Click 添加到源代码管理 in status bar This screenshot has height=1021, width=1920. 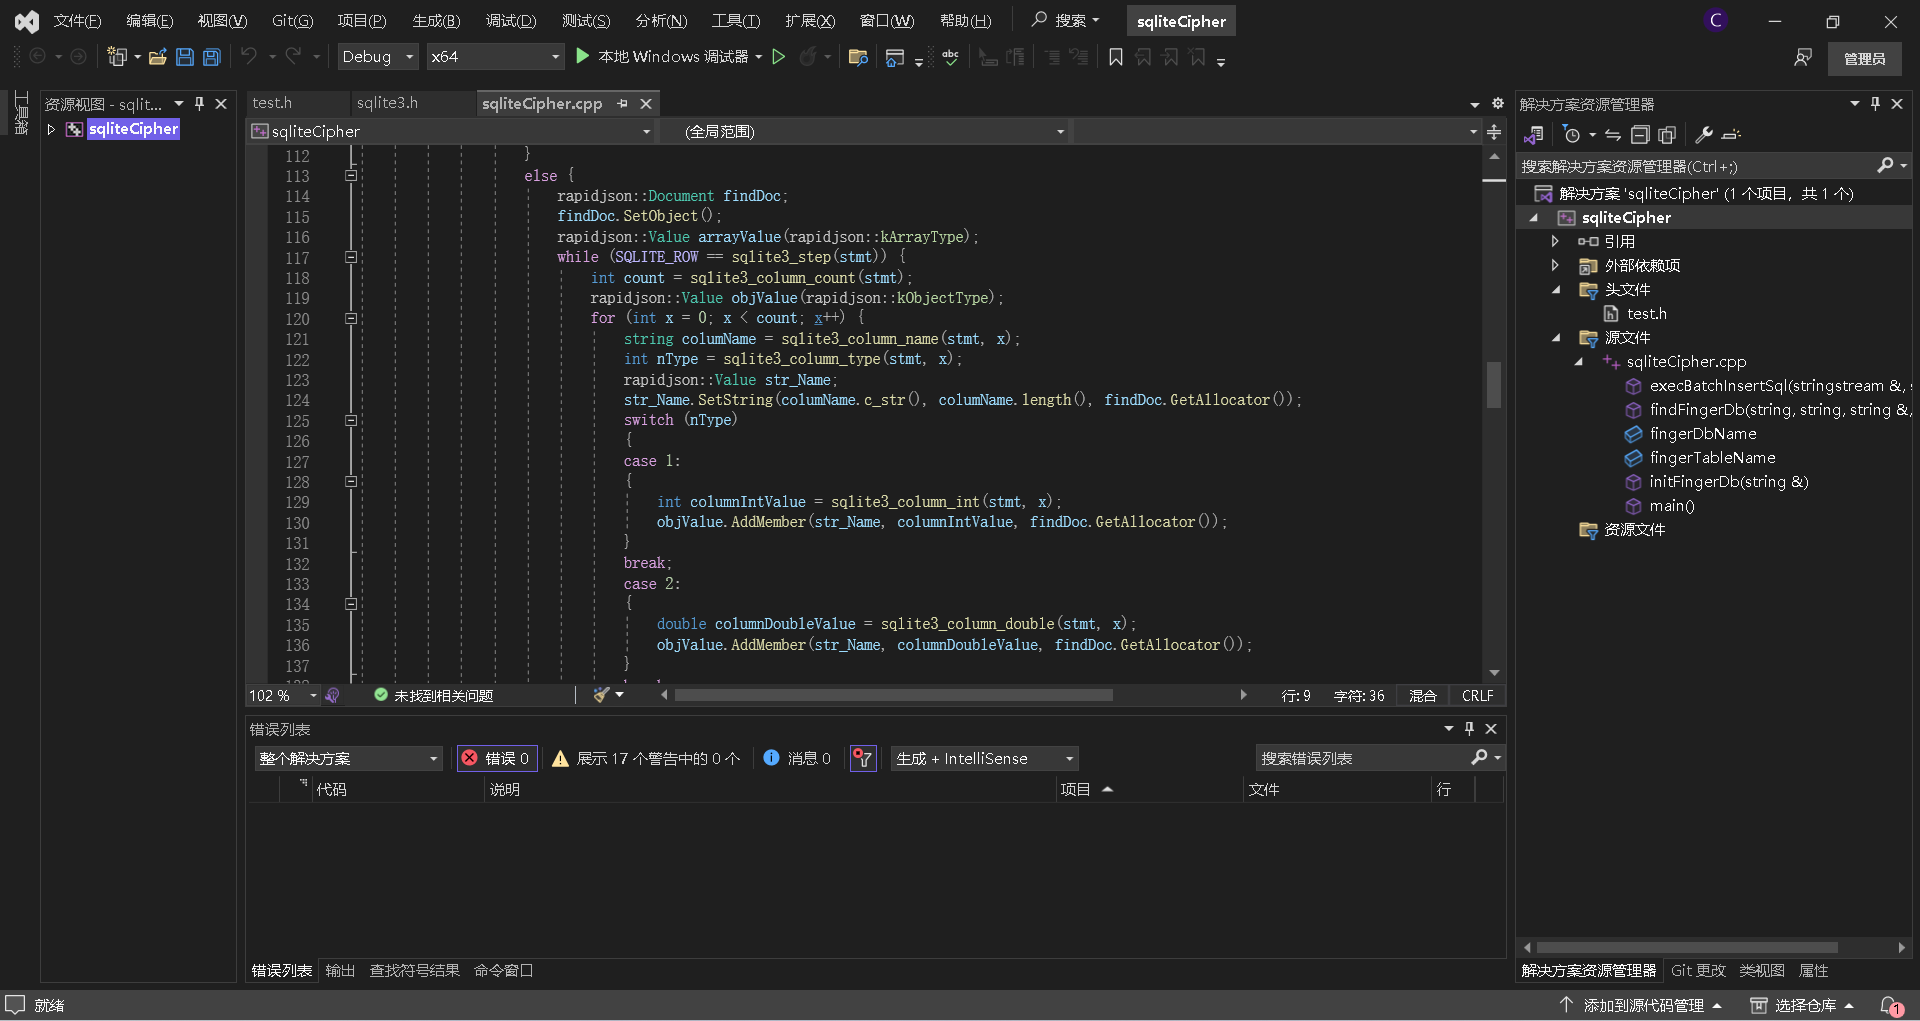[1642, 1005]
